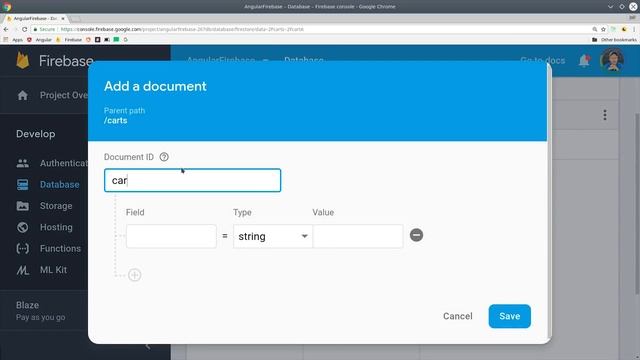Open Other bookmarks folder

(614, 40)
